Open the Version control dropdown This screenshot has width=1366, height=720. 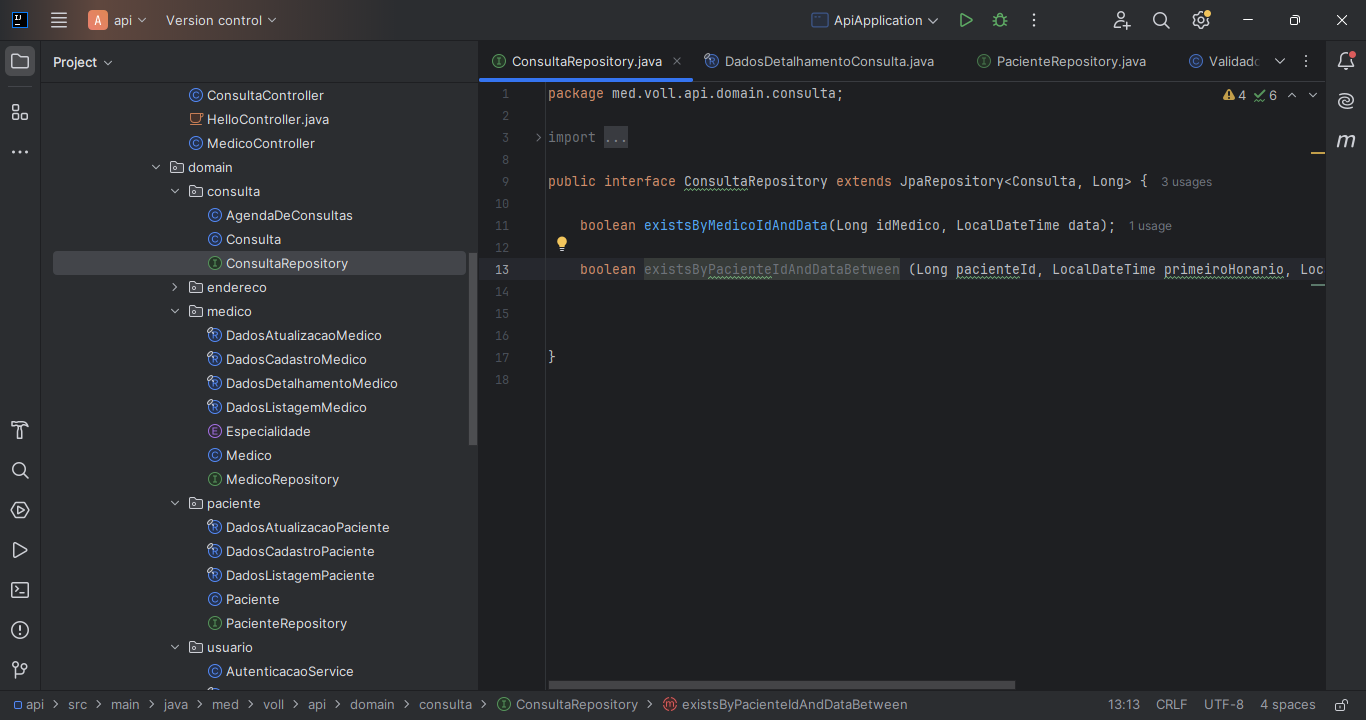pyautogui.click(x=221, y=20)
